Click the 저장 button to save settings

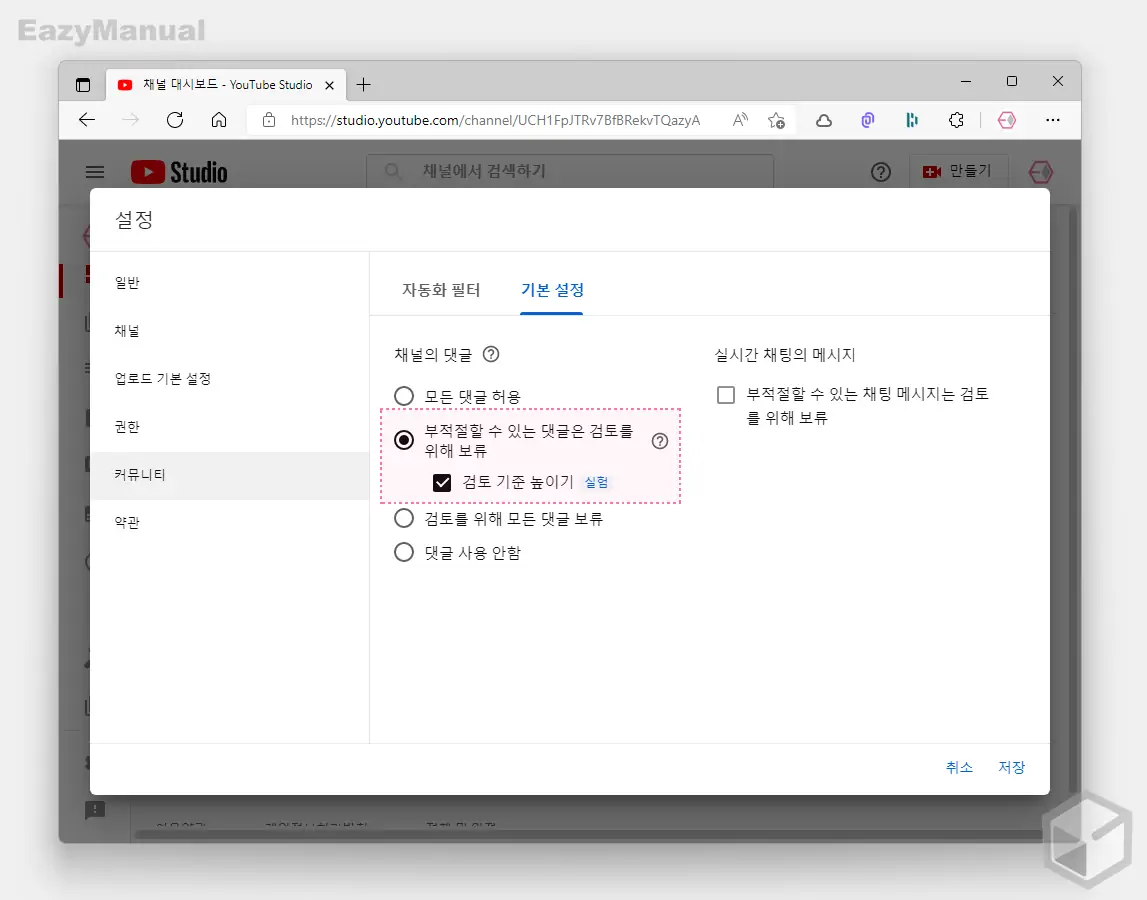1012,767
